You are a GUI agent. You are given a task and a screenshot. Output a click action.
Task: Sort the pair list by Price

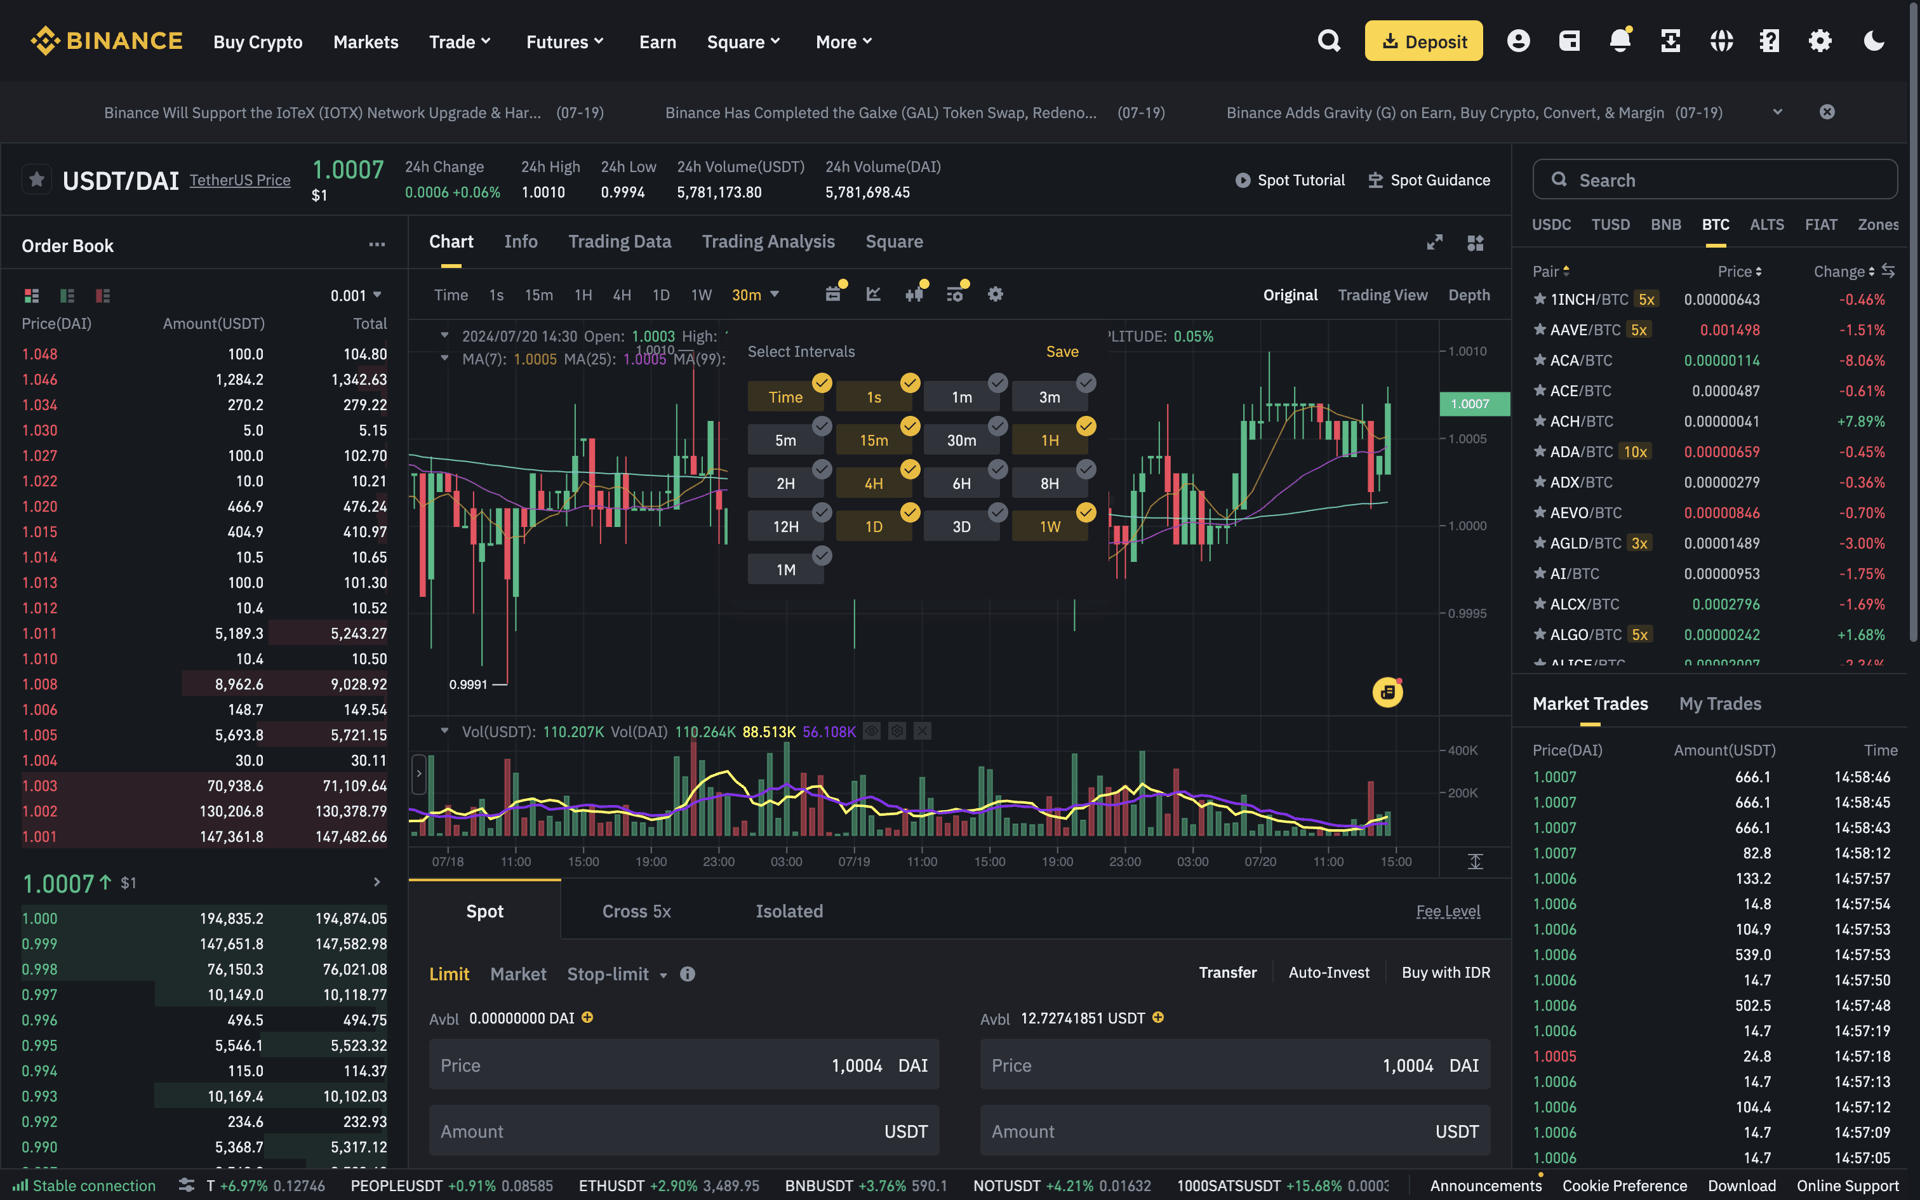(1739, 271)
